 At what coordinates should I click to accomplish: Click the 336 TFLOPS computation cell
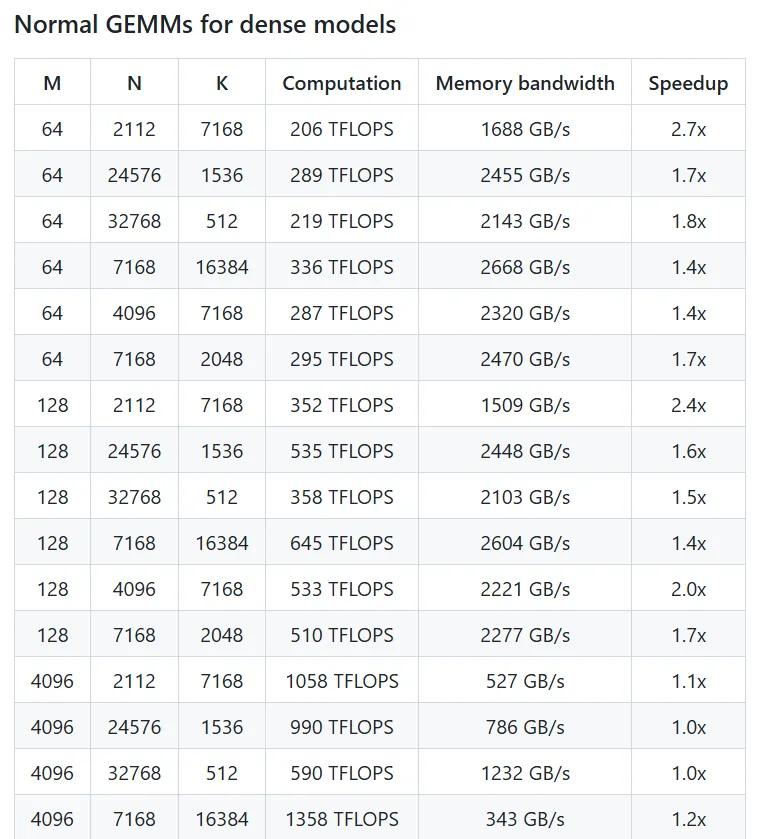[341, 267]
